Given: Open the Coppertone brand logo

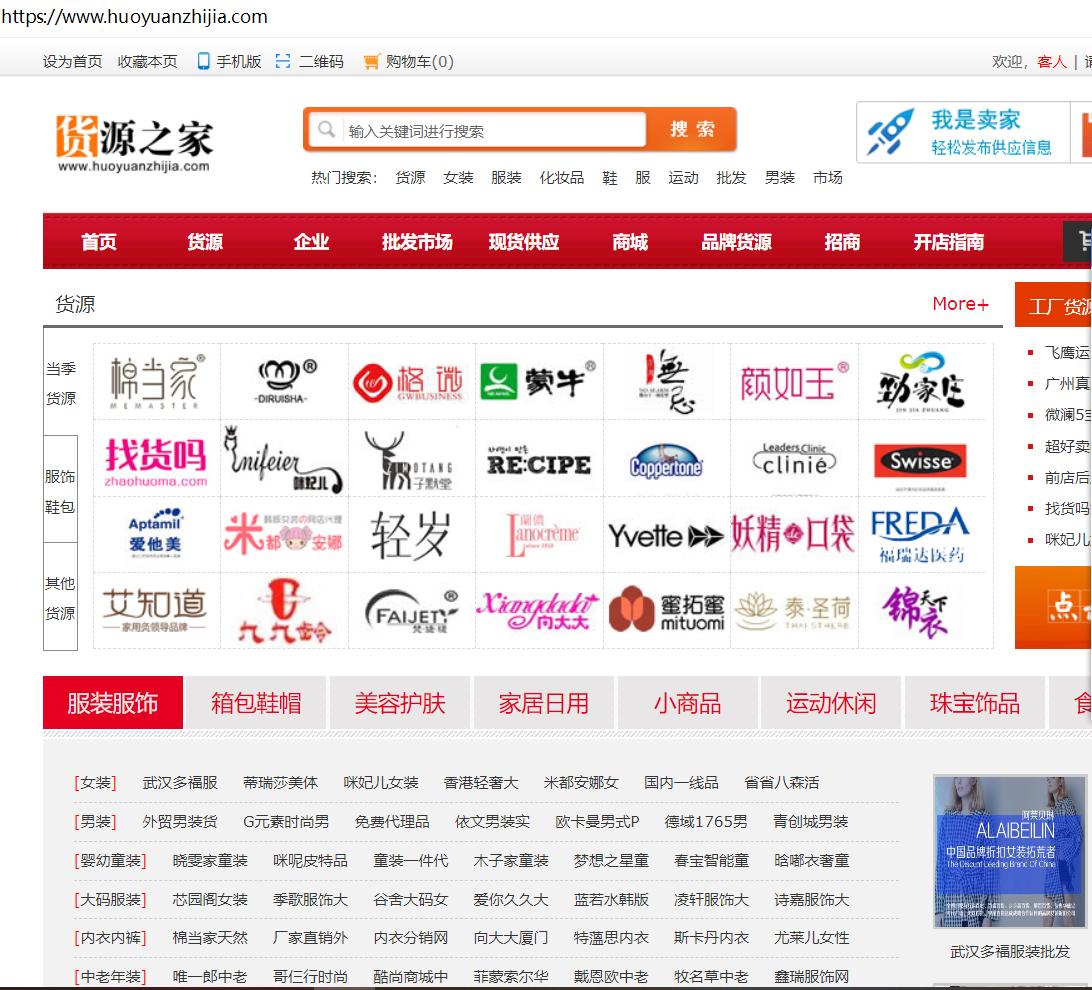Looking at the screenshot, I should tap(666, 462).
